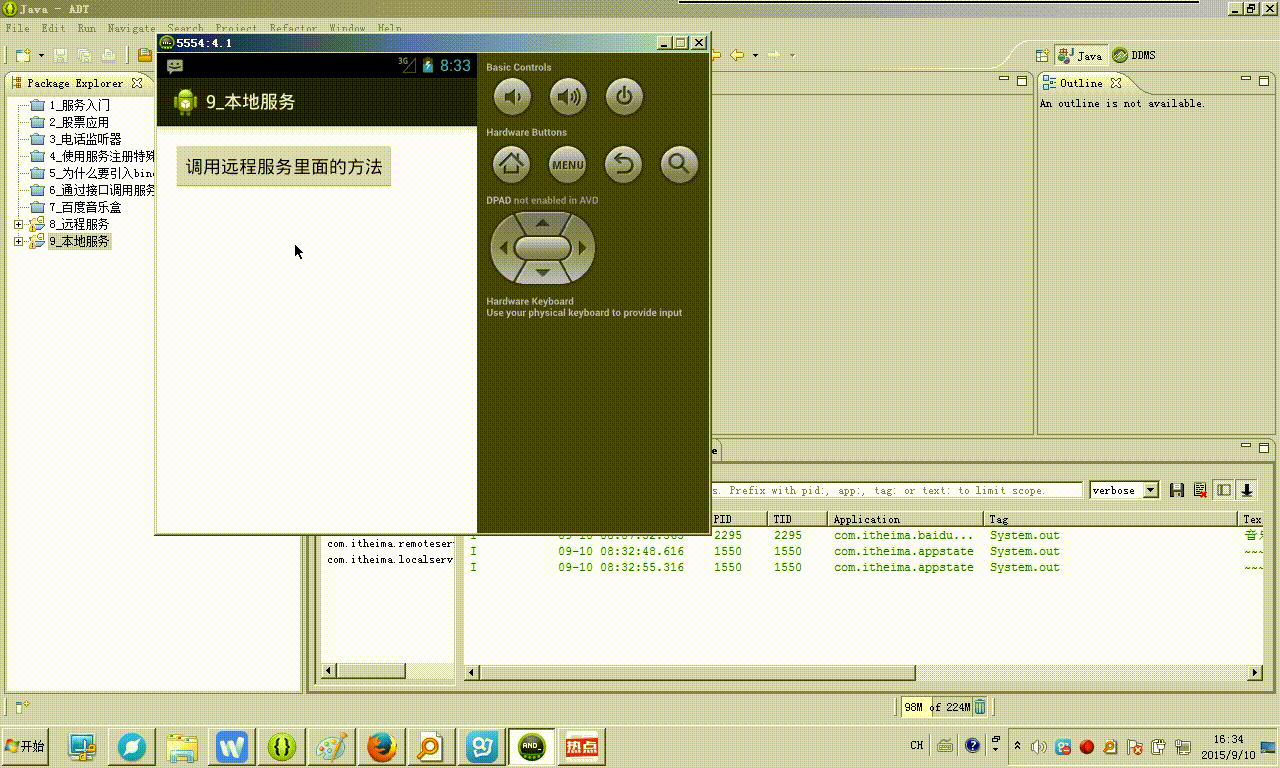Image resolution: width=1280 pixels, height=768 pixels.
Task: Open the W application in taskbar
Action: [x=232, y=746]
